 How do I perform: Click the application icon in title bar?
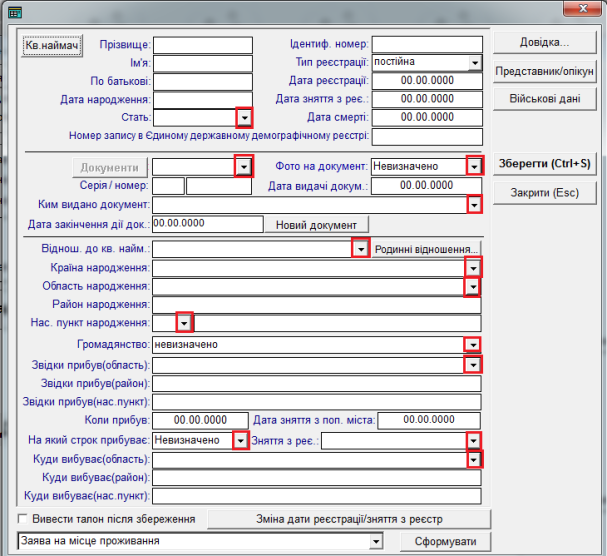pyautogui.click(x=15, y=13)
